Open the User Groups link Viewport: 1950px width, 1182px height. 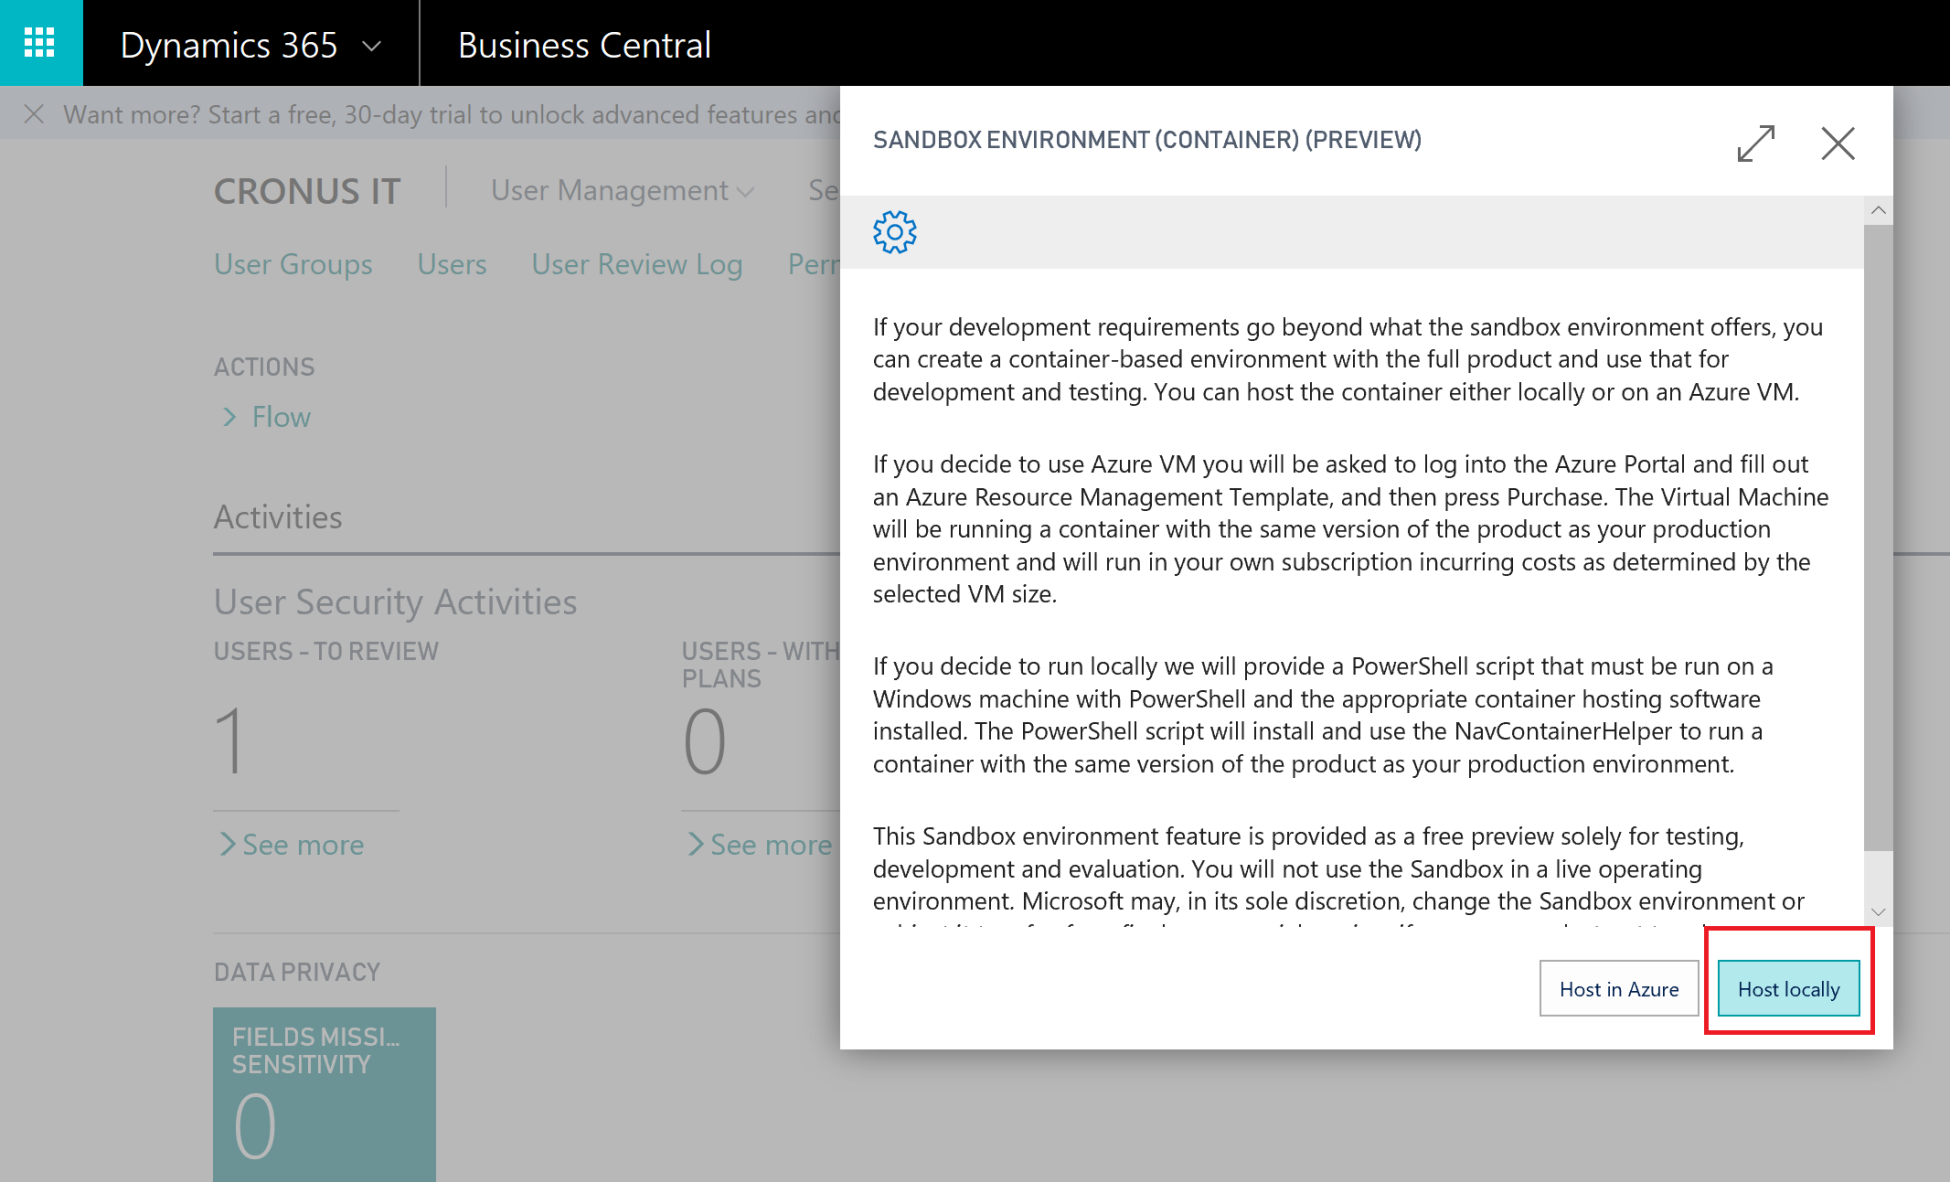click(x=293, y=264)
